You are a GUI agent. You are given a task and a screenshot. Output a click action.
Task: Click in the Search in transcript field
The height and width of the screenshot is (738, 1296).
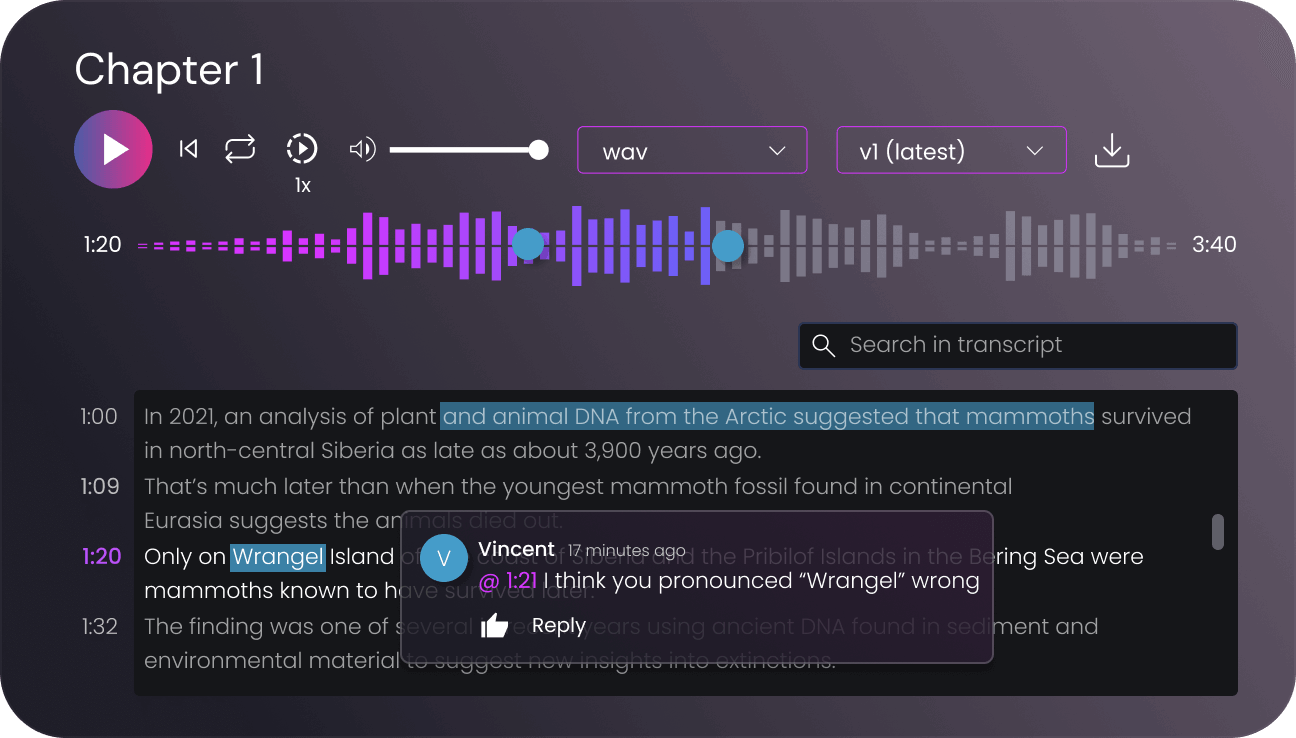tap(1018, 345)
